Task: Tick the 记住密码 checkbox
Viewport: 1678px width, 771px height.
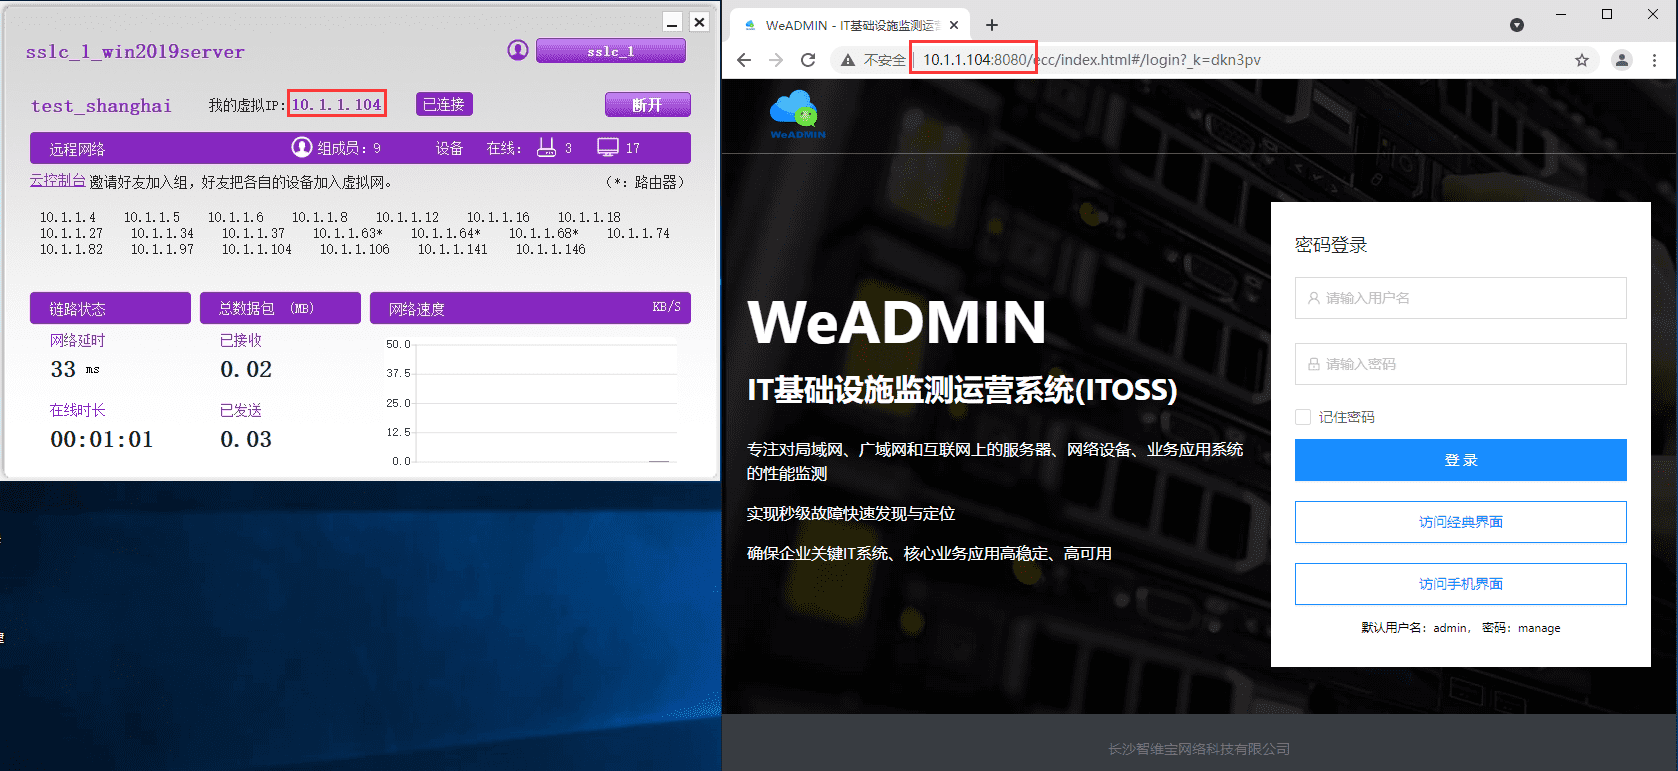Action: [x=1303, y=417]
